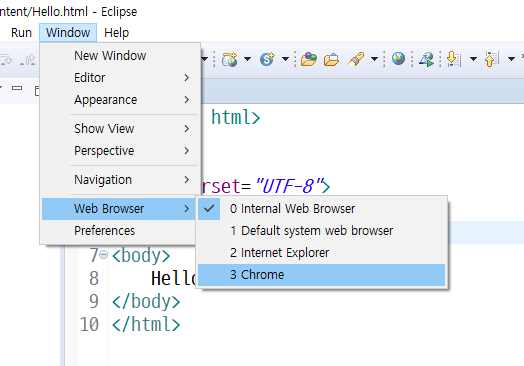Expand the Appearance submenu
The width and height of the screenshot is (524, 366).
120,100
